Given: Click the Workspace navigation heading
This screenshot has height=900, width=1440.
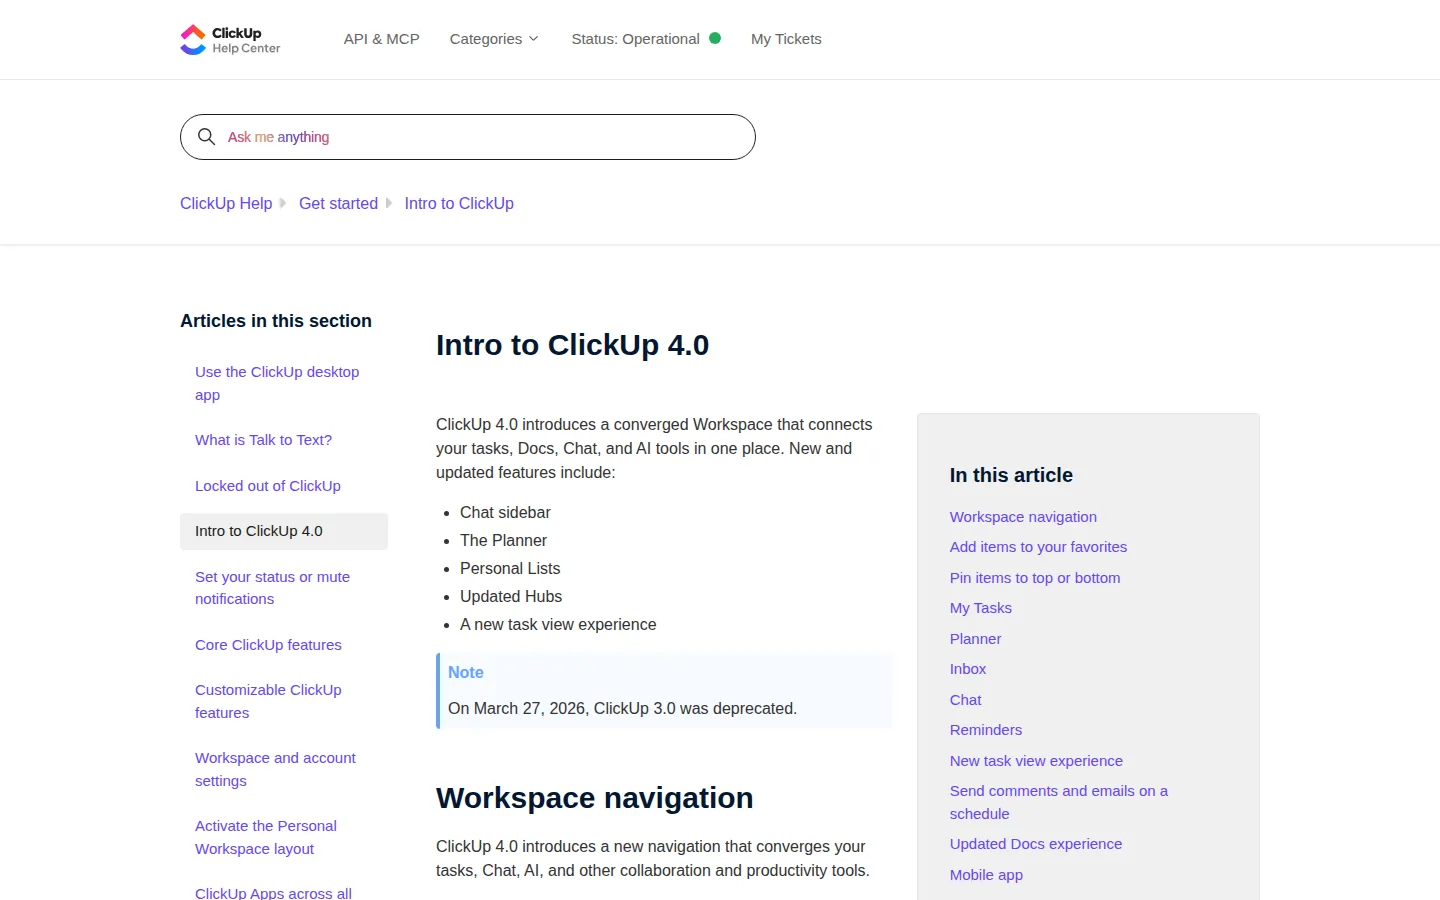Looking at the screenshot, I should [595, 798].
